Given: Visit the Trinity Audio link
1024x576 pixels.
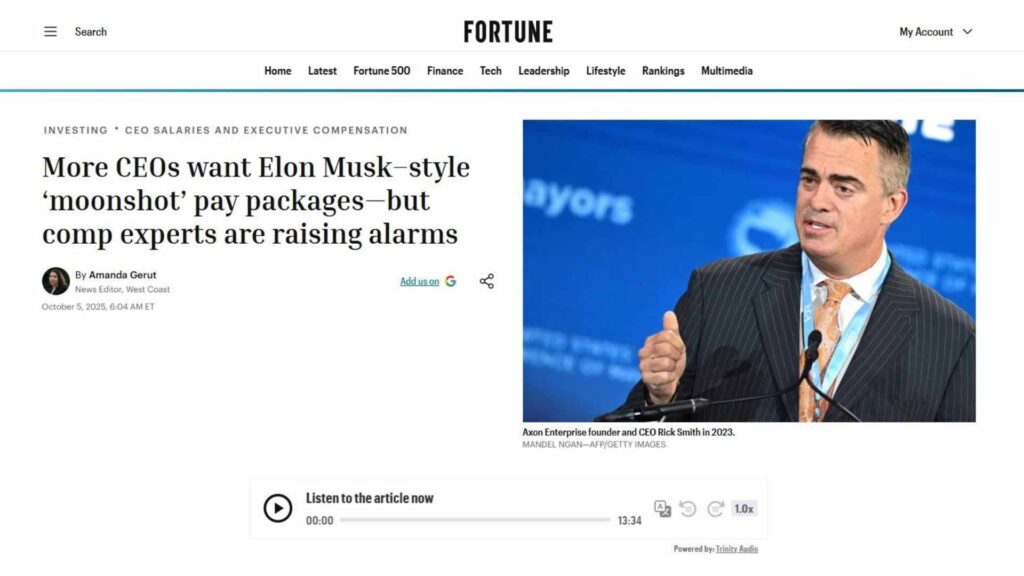Looking at the screenshot, I should [x=737, y=549].
